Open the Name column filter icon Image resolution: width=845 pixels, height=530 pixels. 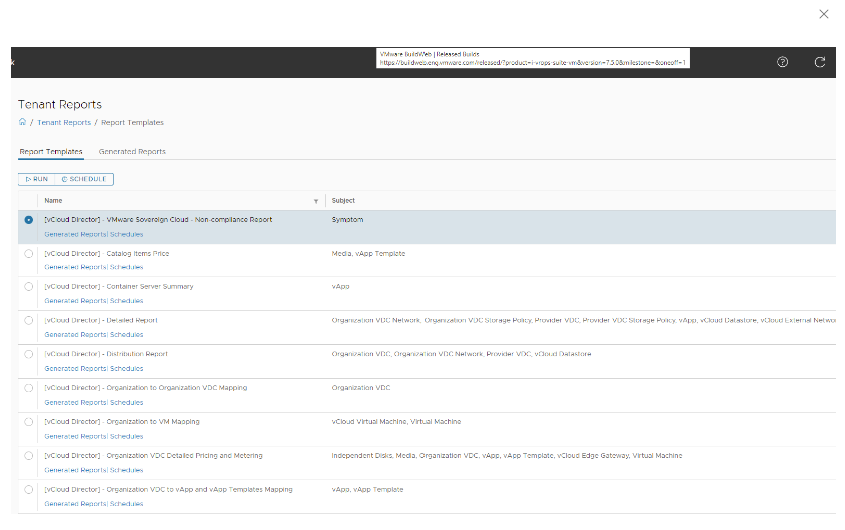tap(316, 201)
